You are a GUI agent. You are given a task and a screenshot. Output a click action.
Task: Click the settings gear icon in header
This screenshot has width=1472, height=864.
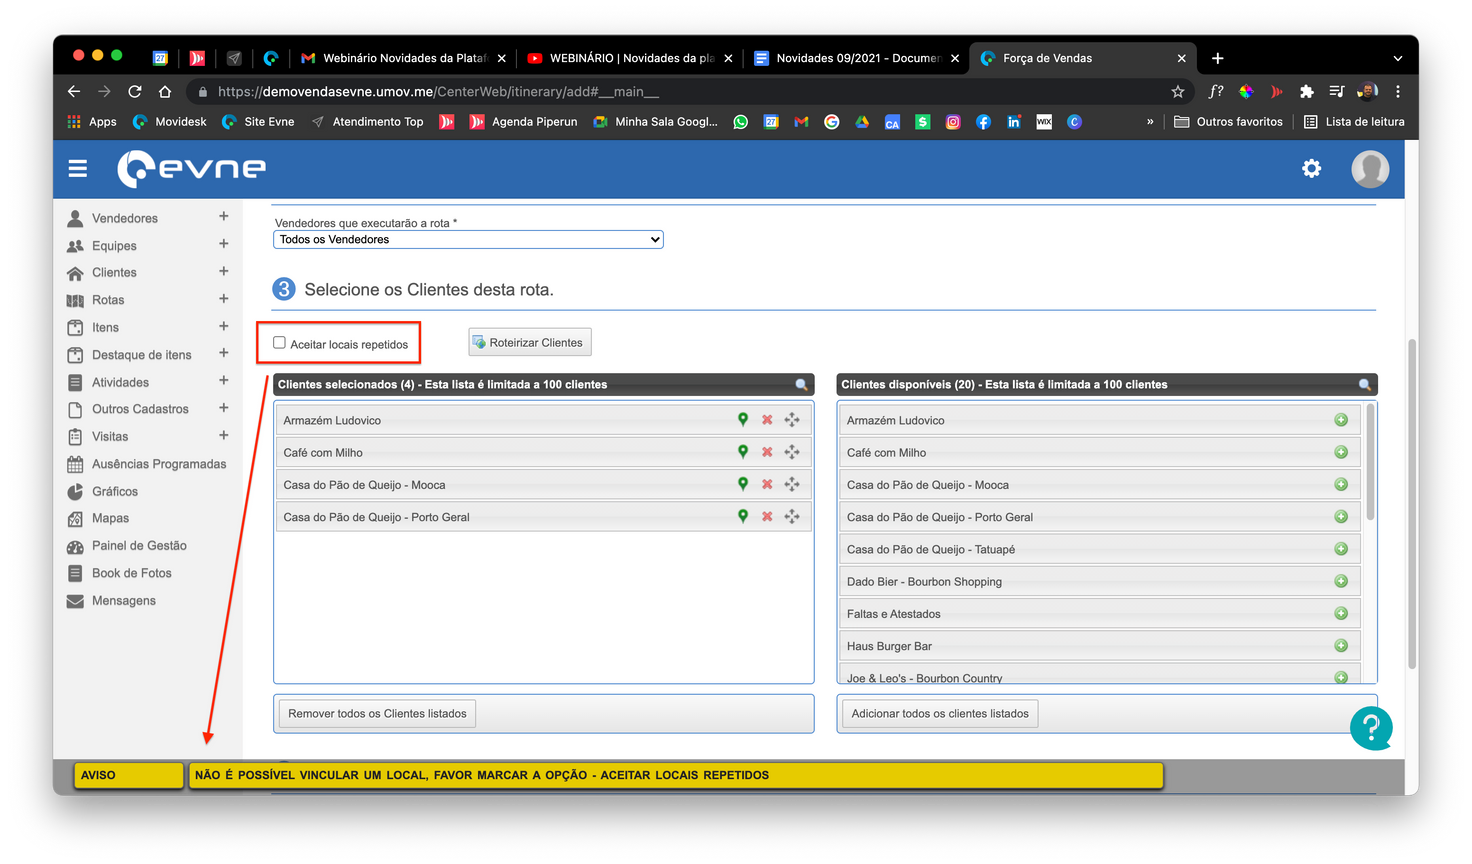(1311, 169)
